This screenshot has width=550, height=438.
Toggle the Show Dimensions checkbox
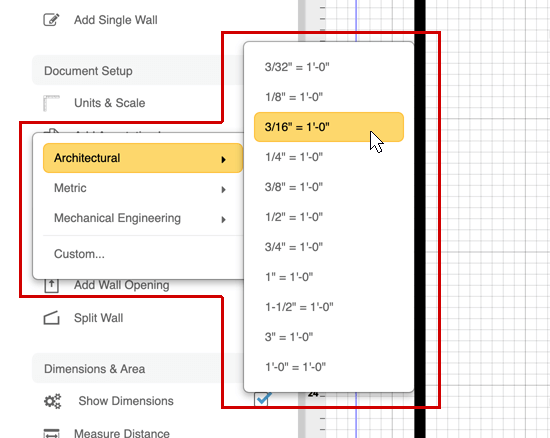[262, 399]
